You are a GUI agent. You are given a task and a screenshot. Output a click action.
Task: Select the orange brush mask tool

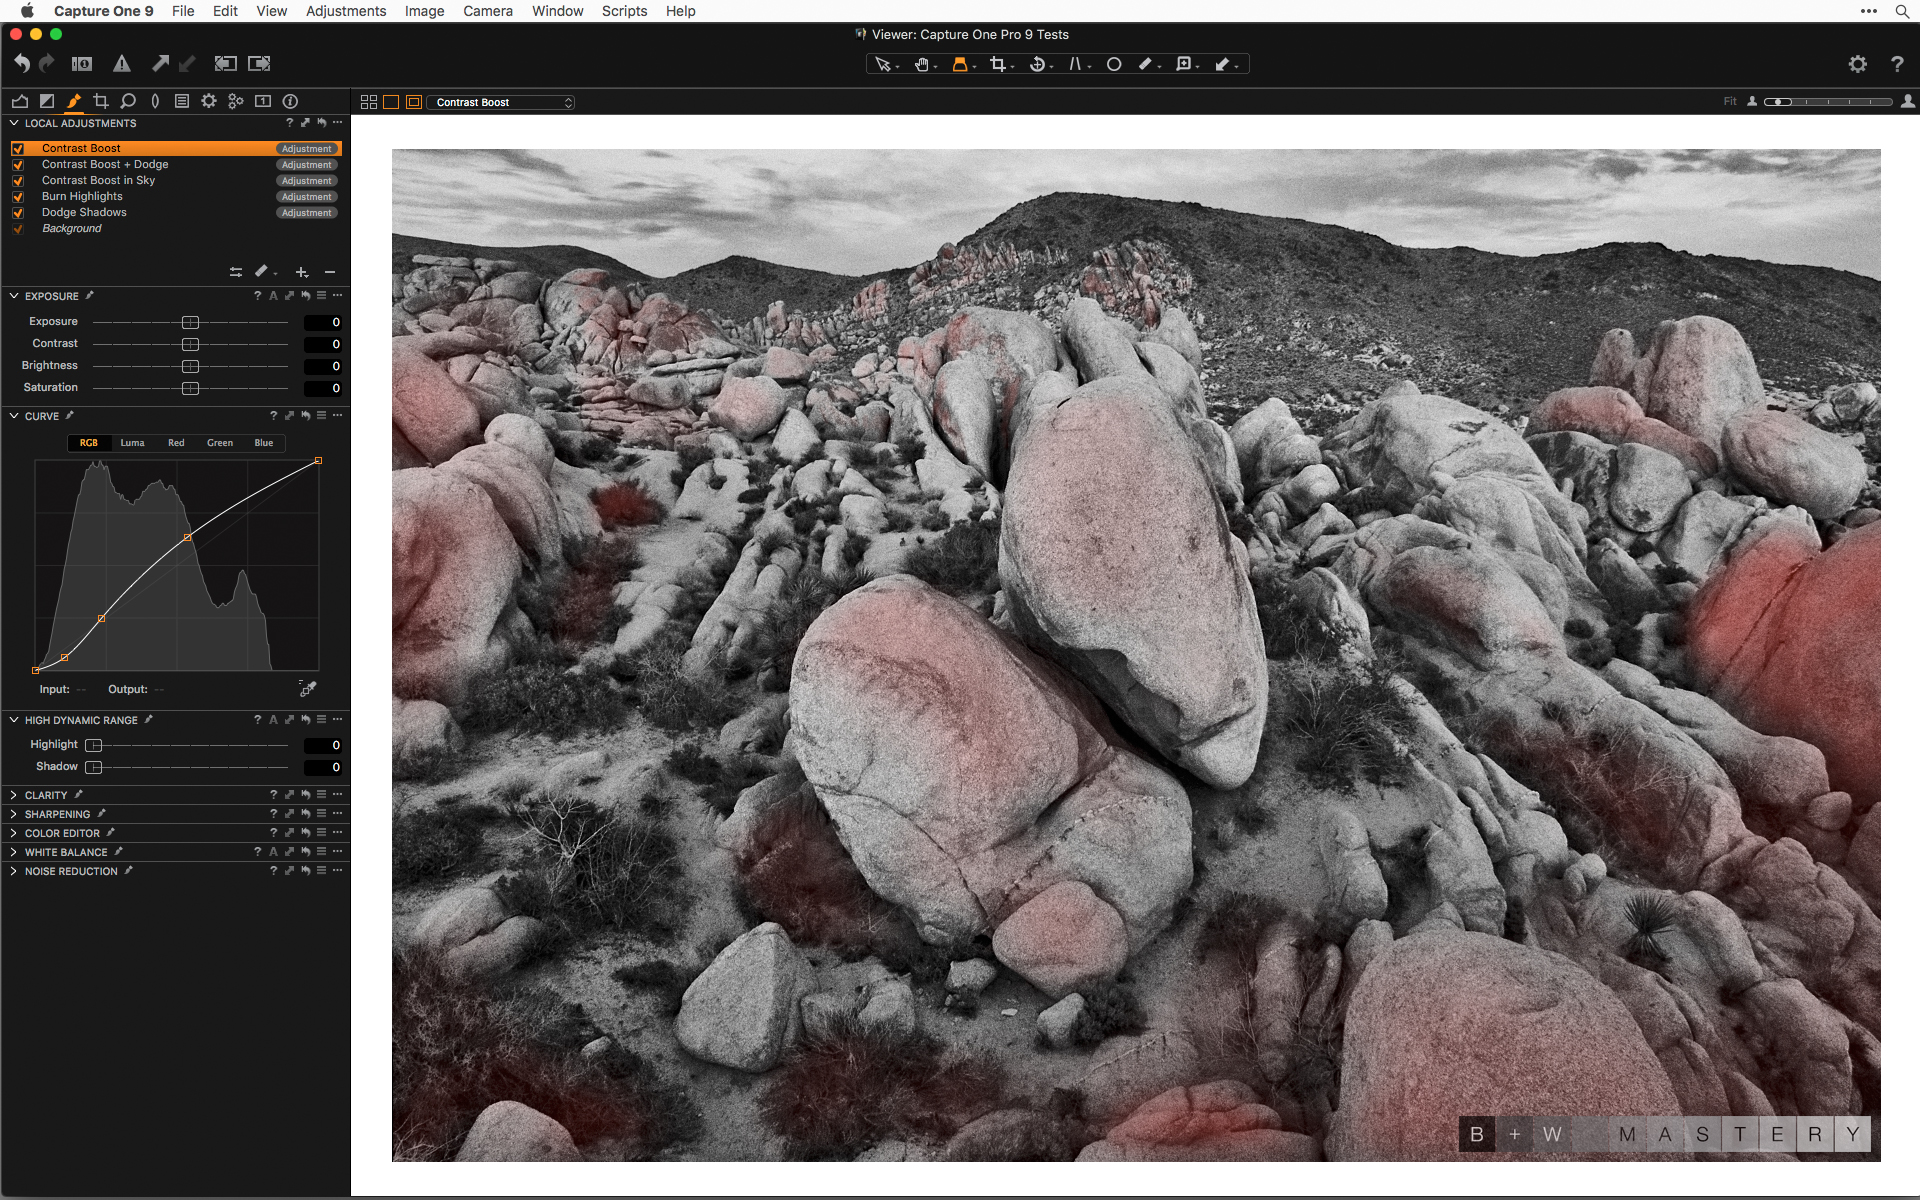(x=960, y=64)
